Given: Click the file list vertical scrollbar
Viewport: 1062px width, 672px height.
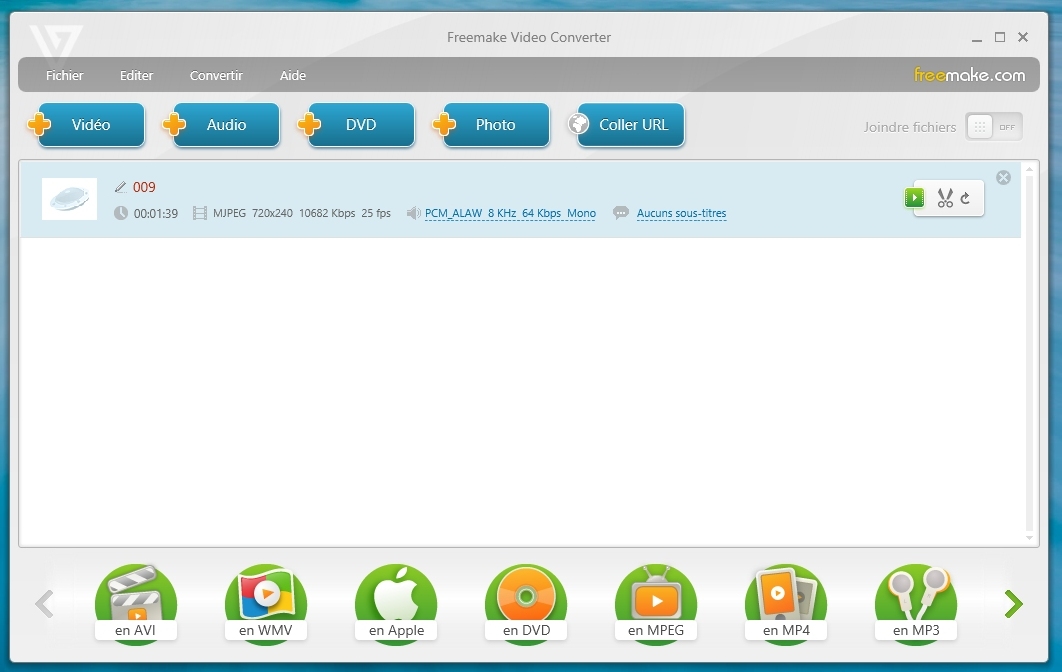Looking at the screenshot, I should (1029, 352).
